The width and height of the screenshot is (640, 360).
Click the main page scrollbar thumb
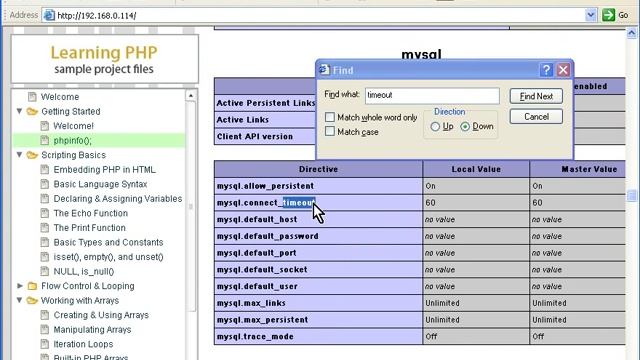(631, 196)
